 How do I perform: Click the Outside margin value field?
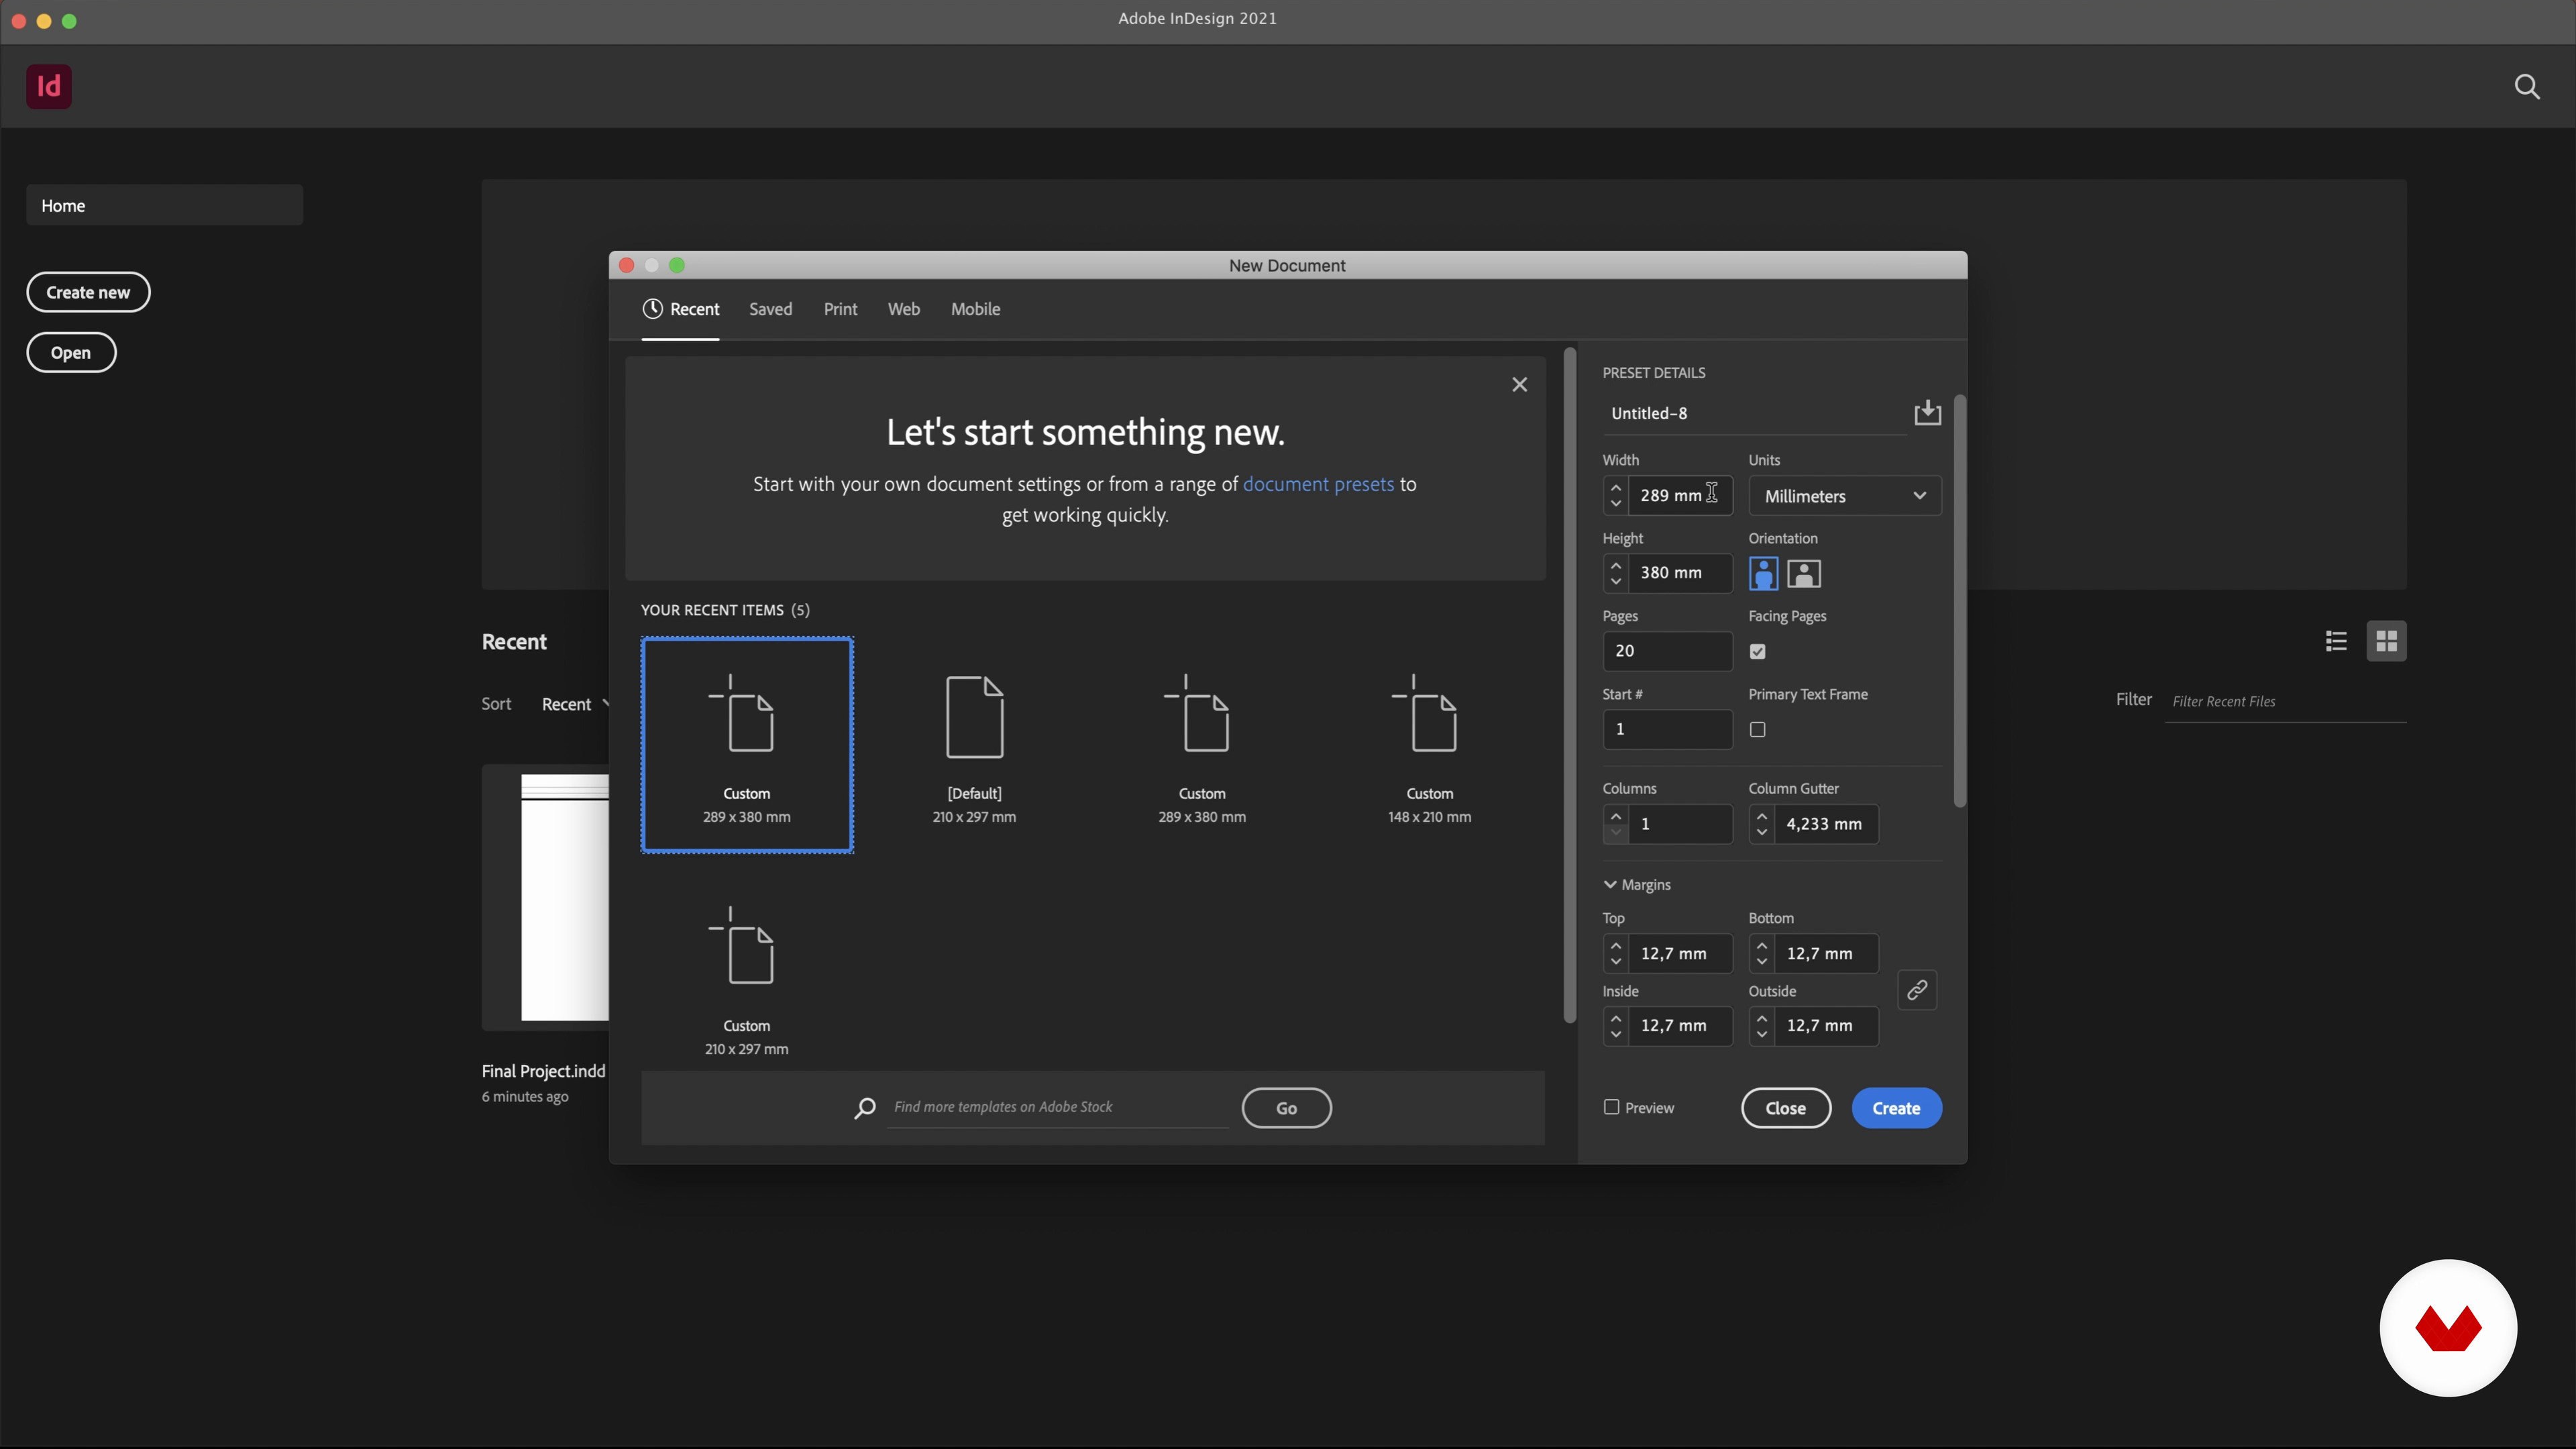tap(1826, 1026)
